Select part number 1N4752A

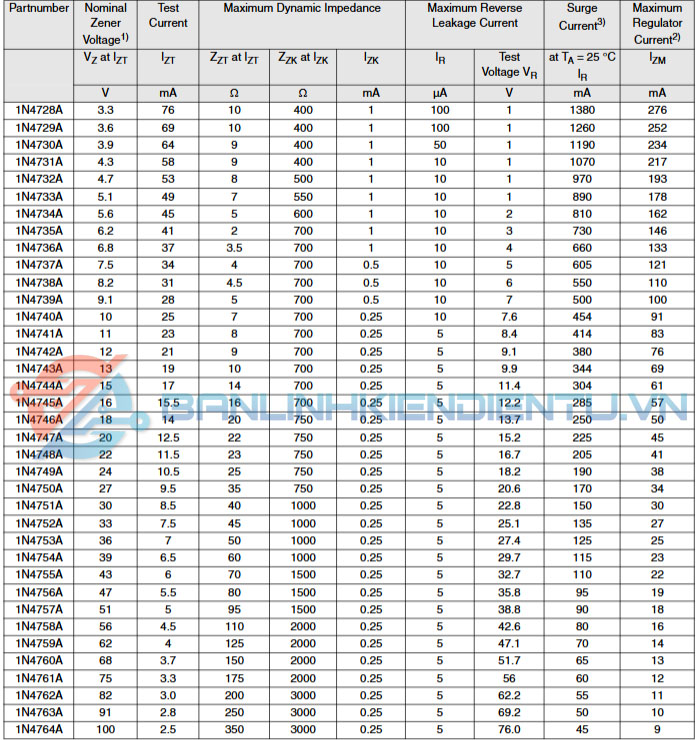(x=39, y=523)
